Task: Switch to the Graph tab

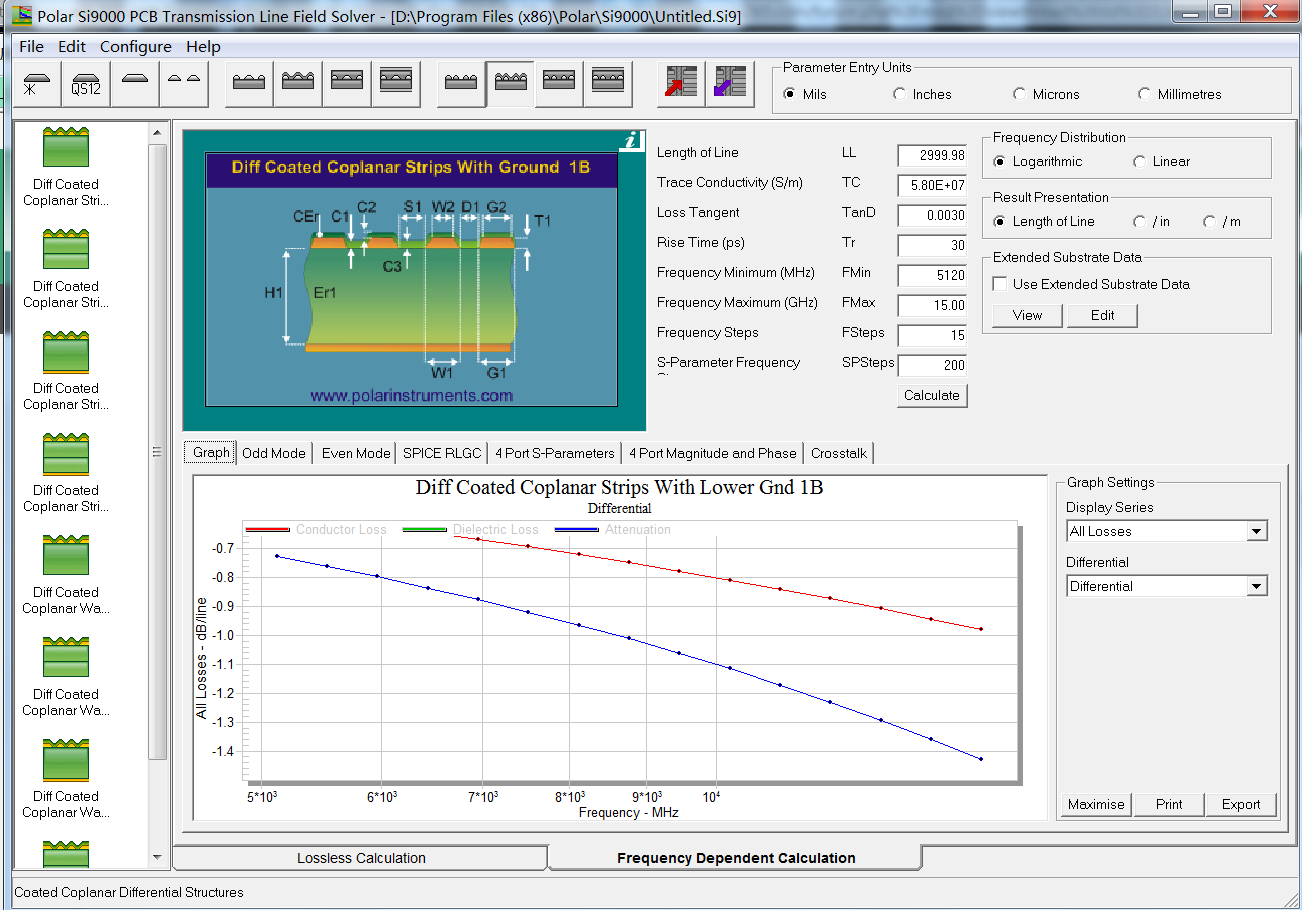Action: tap(211, 453)
